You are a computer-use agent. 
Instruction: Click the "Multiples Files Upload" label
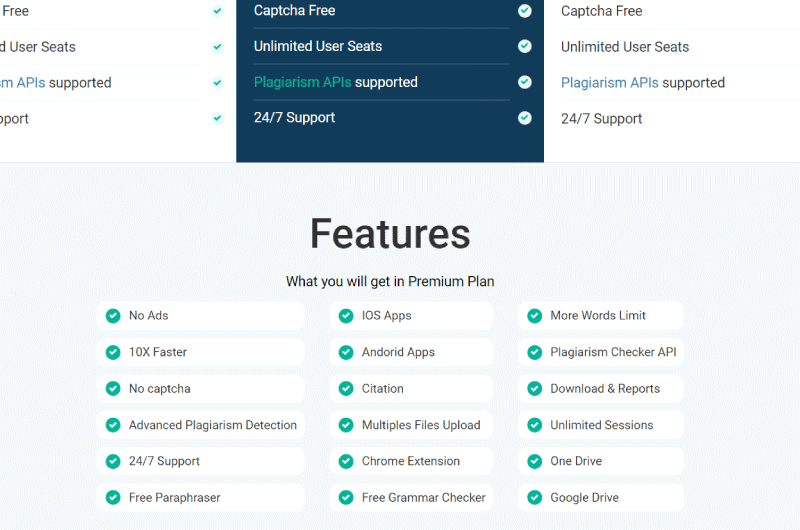[x=421, y=425]
